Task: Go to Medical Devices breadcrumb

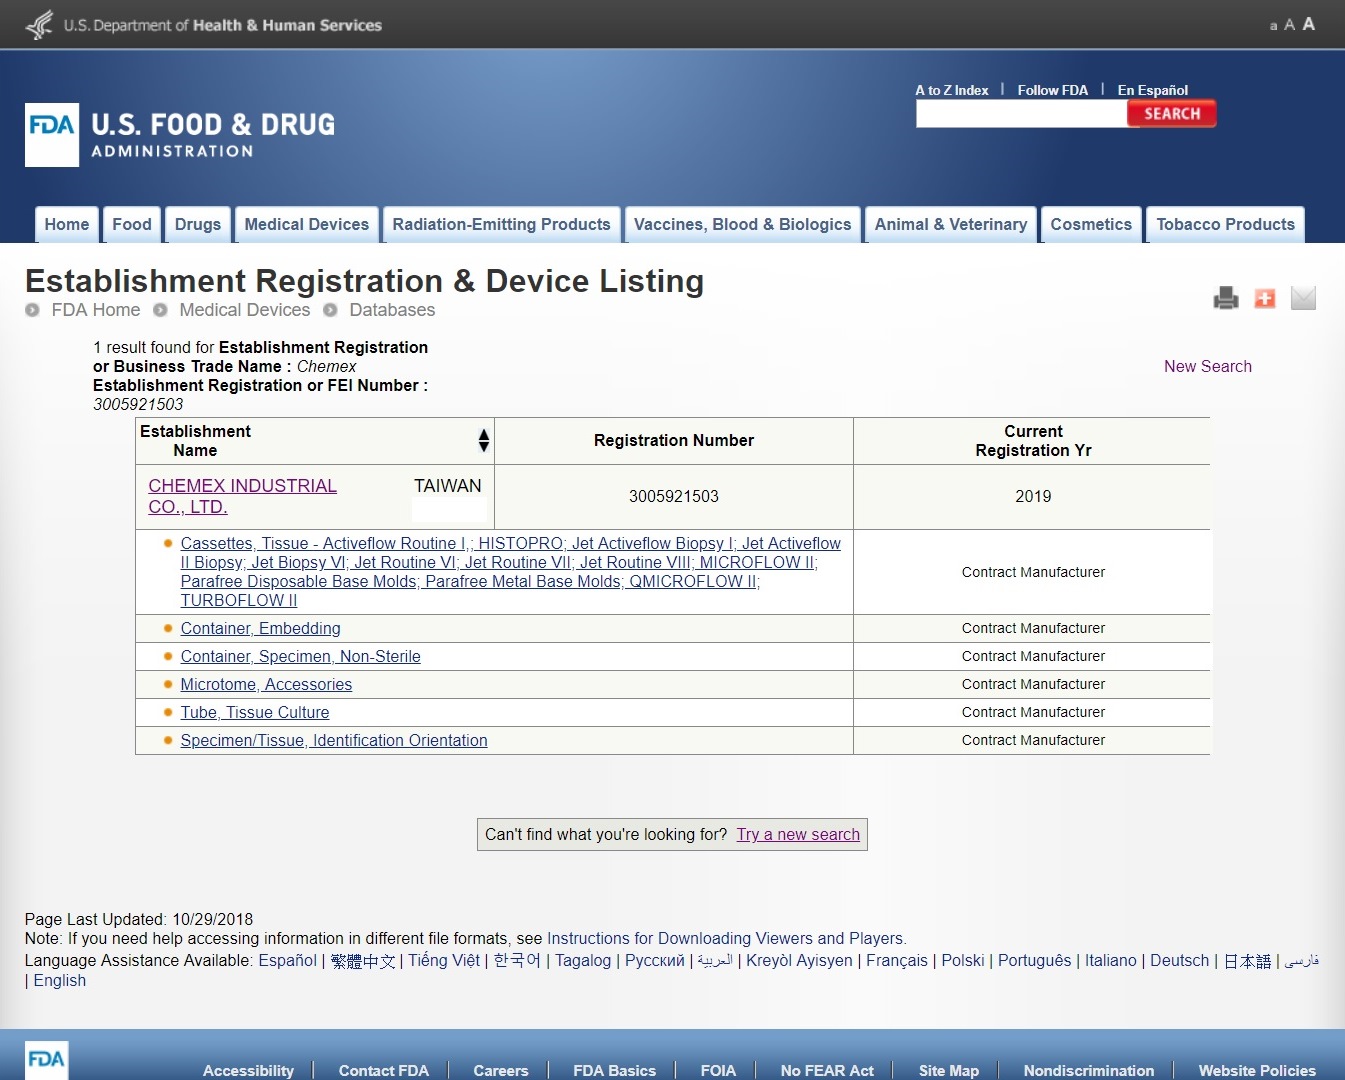Action: (245, 310)
